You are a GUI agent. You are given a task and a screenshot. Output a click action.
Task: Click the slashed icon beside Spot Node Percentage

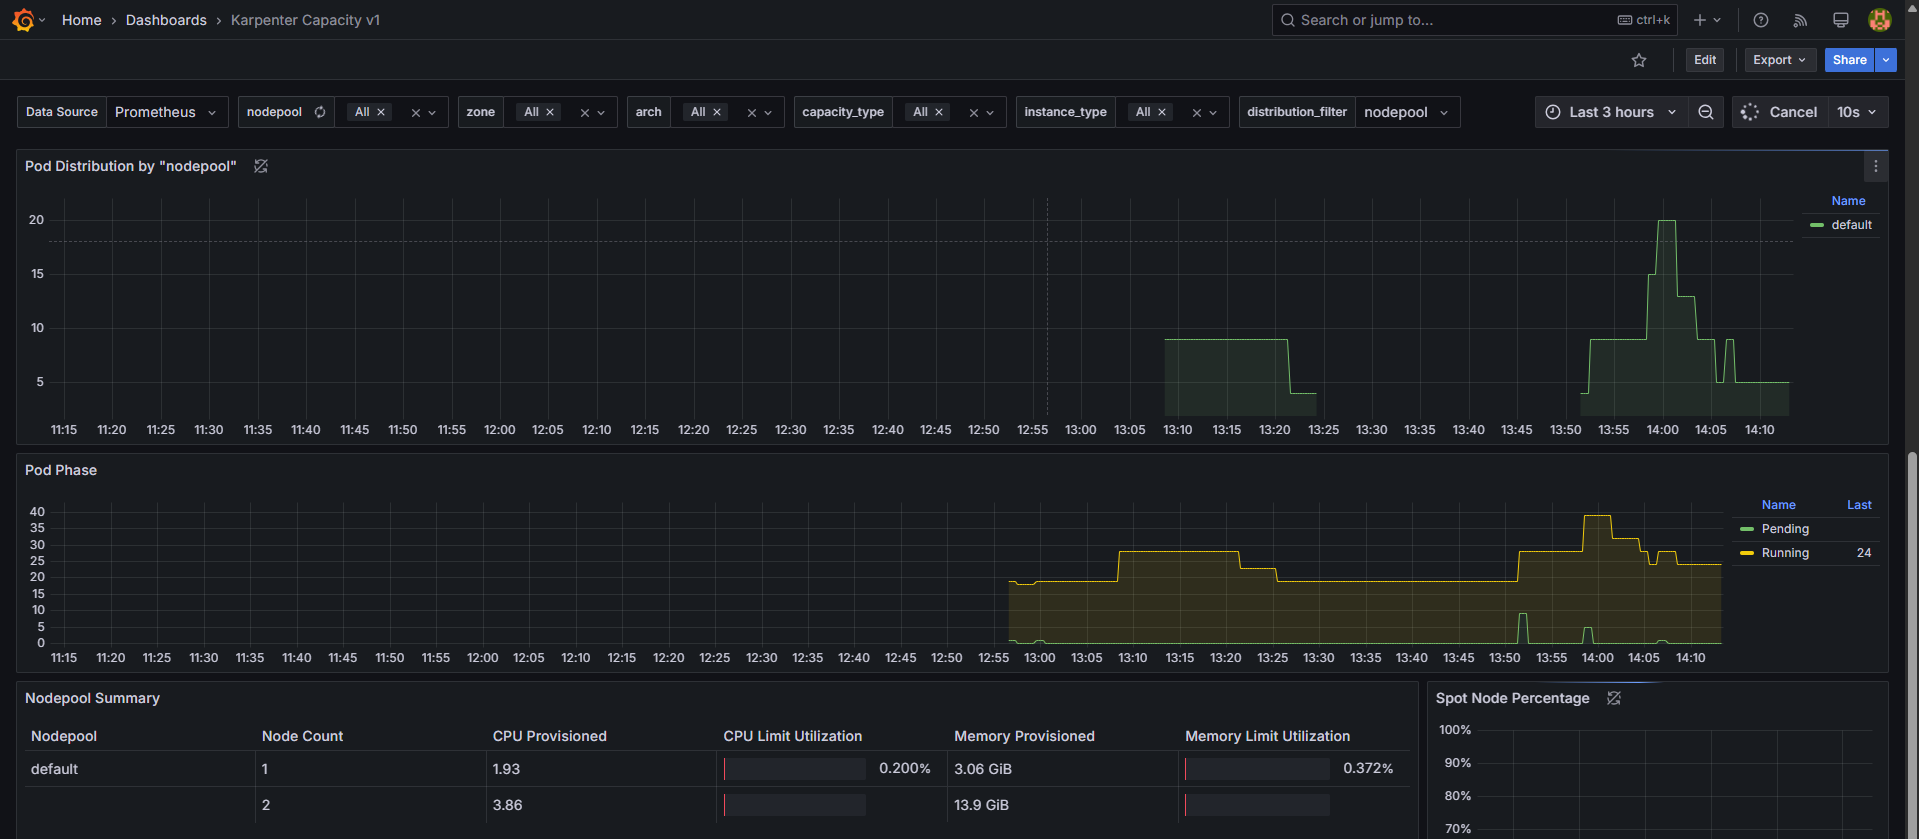(1614, 698)
